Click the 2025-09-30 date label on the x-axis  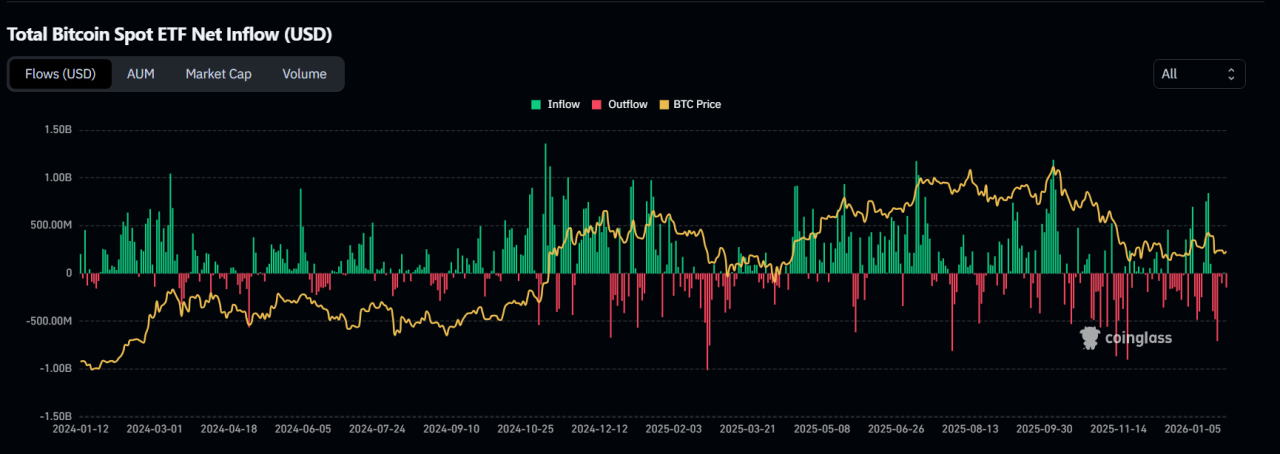coord(1044,428)
